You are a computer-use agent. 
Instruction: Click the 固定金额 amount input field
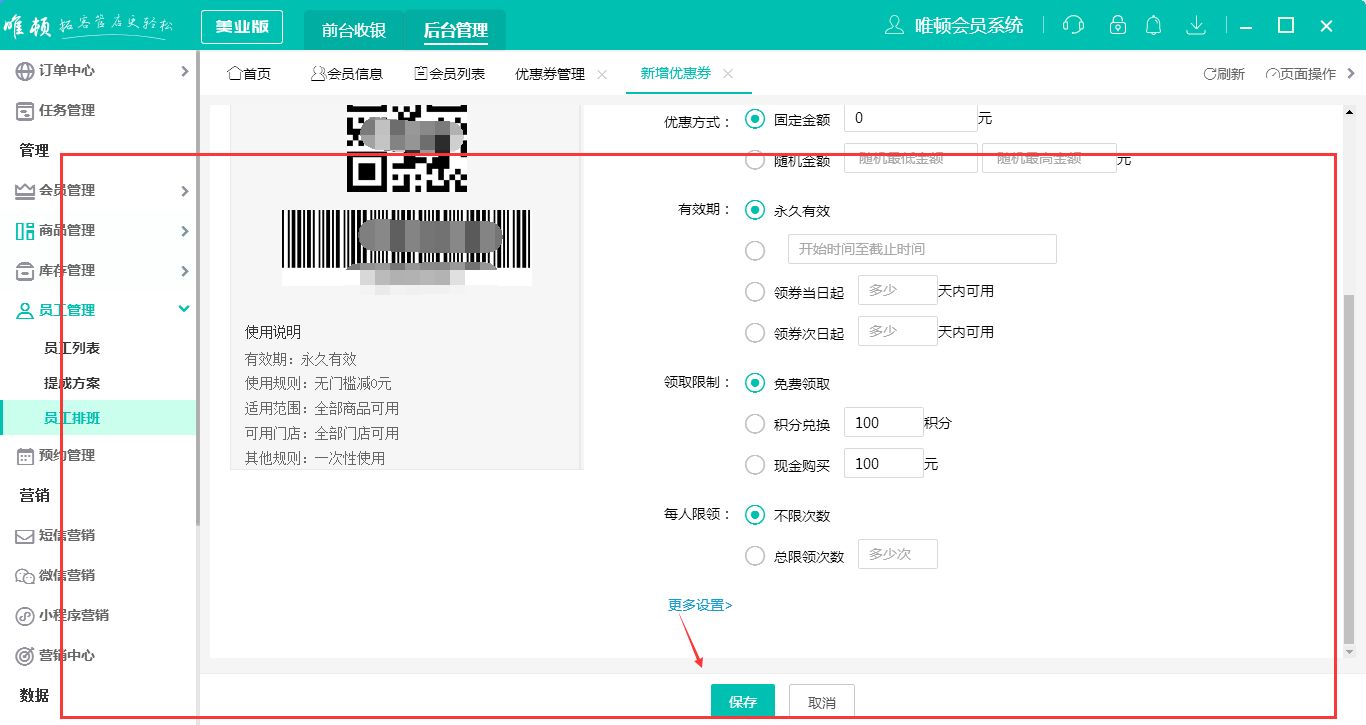point(910,118)
